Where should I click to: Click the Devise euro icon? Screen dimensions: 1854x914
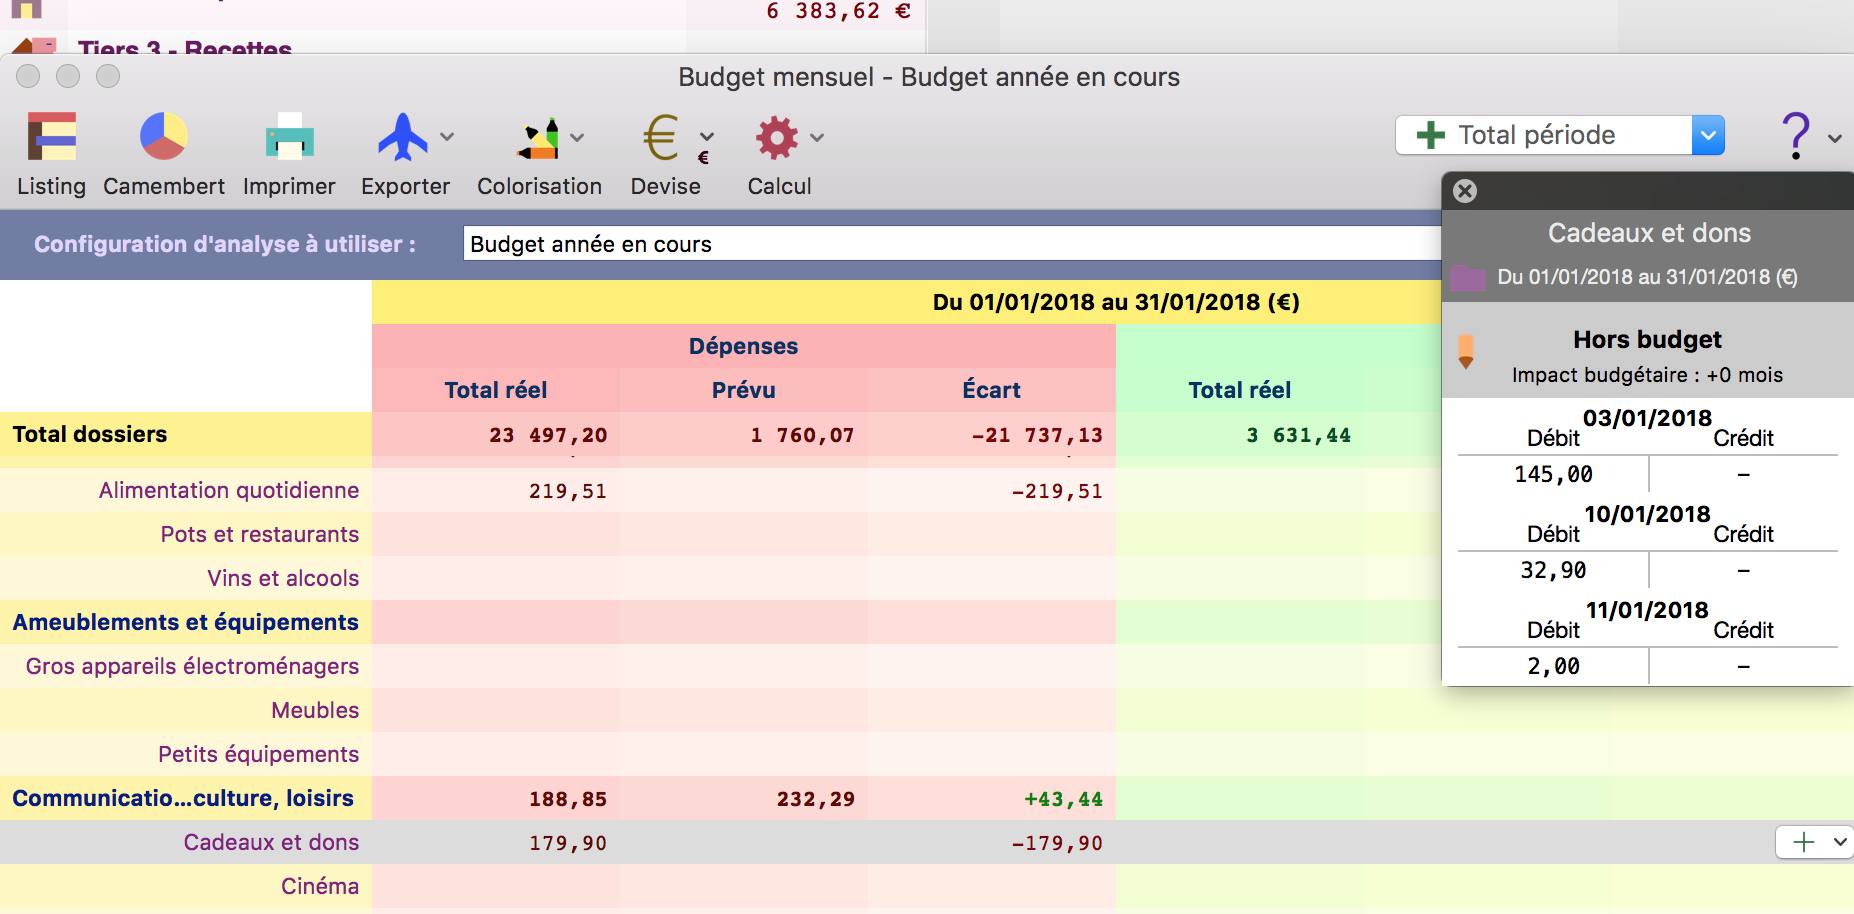pos(661,138)
